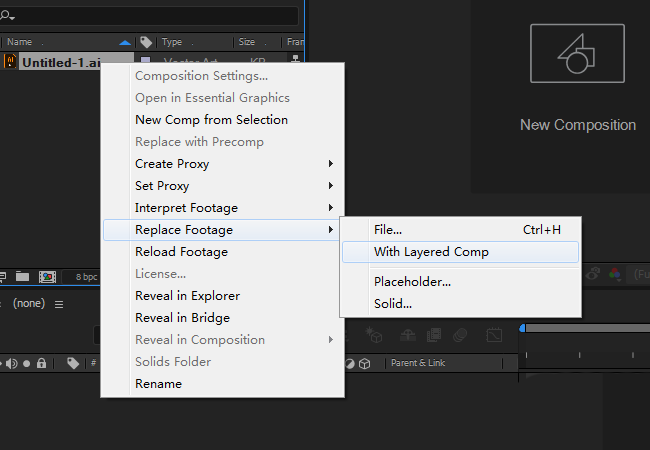Click the motion blur switch icon
This screenshot has width=650, height=450.
point(461,335)
